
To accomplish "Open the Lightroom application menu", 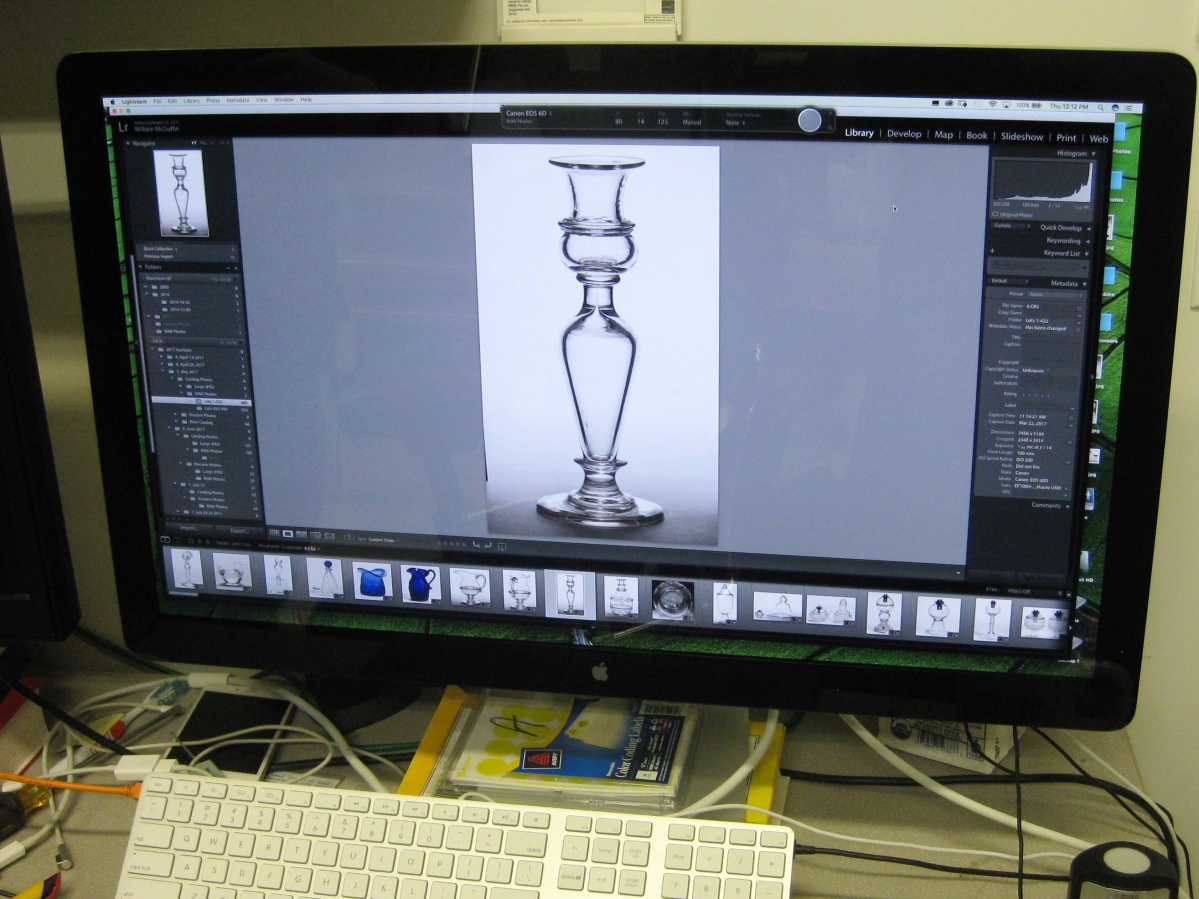I will click(135, 102).
